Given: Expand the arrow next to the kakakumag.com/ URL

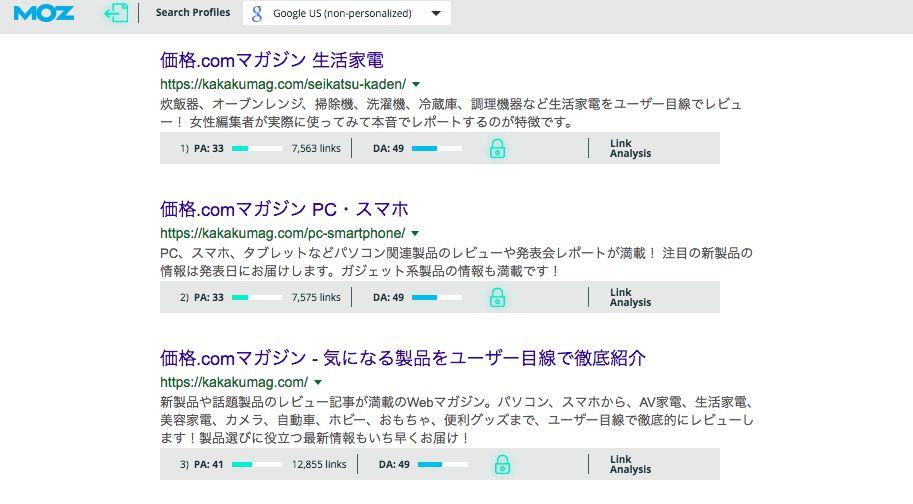Looking at the screenshot, I should 318,382.
